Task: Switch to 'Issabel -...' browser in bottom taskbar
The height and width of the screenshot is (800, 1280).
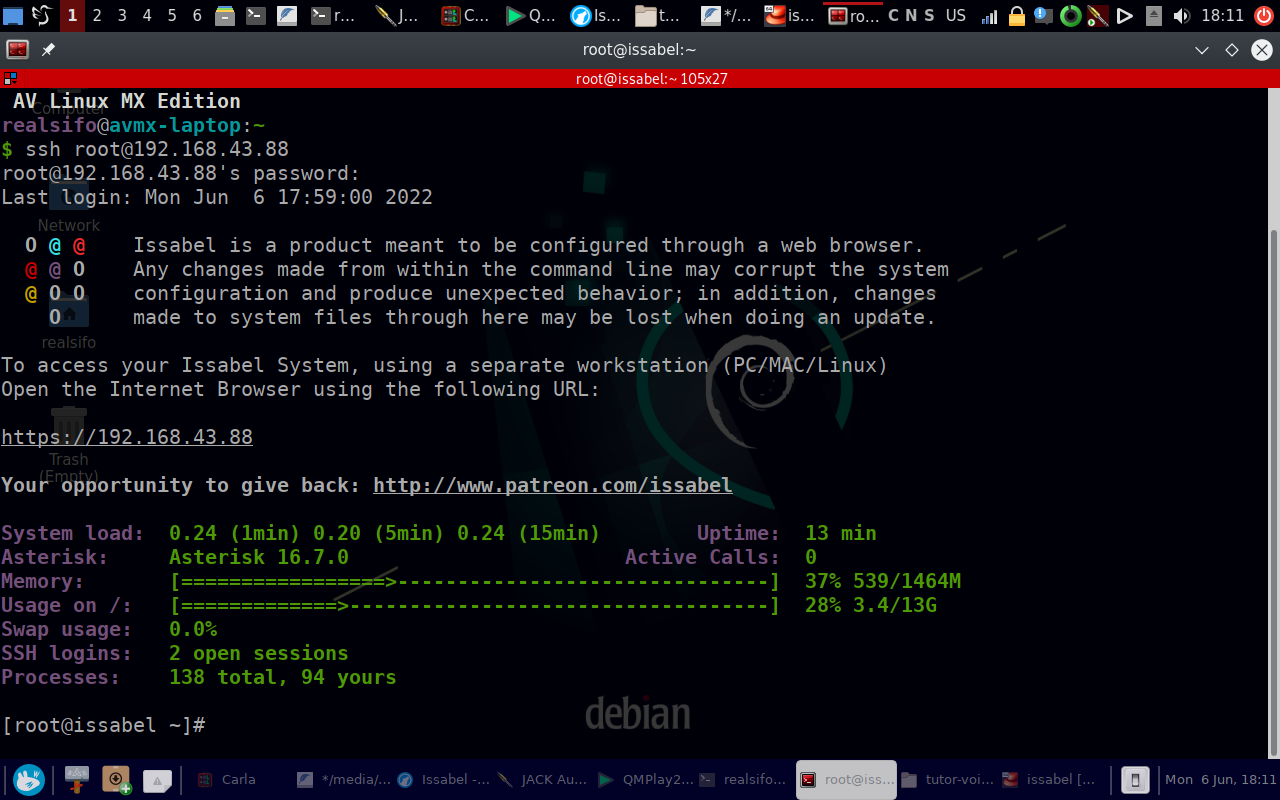Action: click(x=444, y=779)
